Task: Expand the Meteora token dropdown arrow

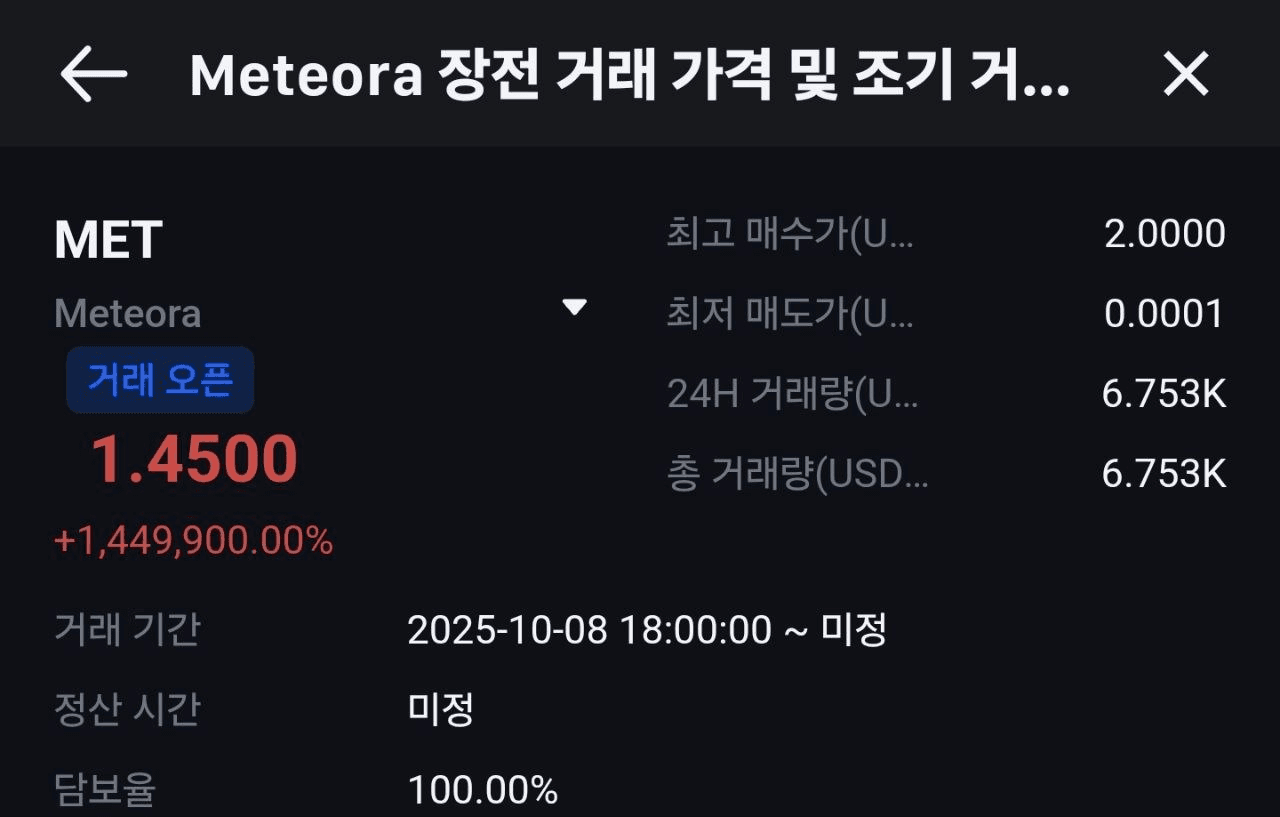Action: 574,307
